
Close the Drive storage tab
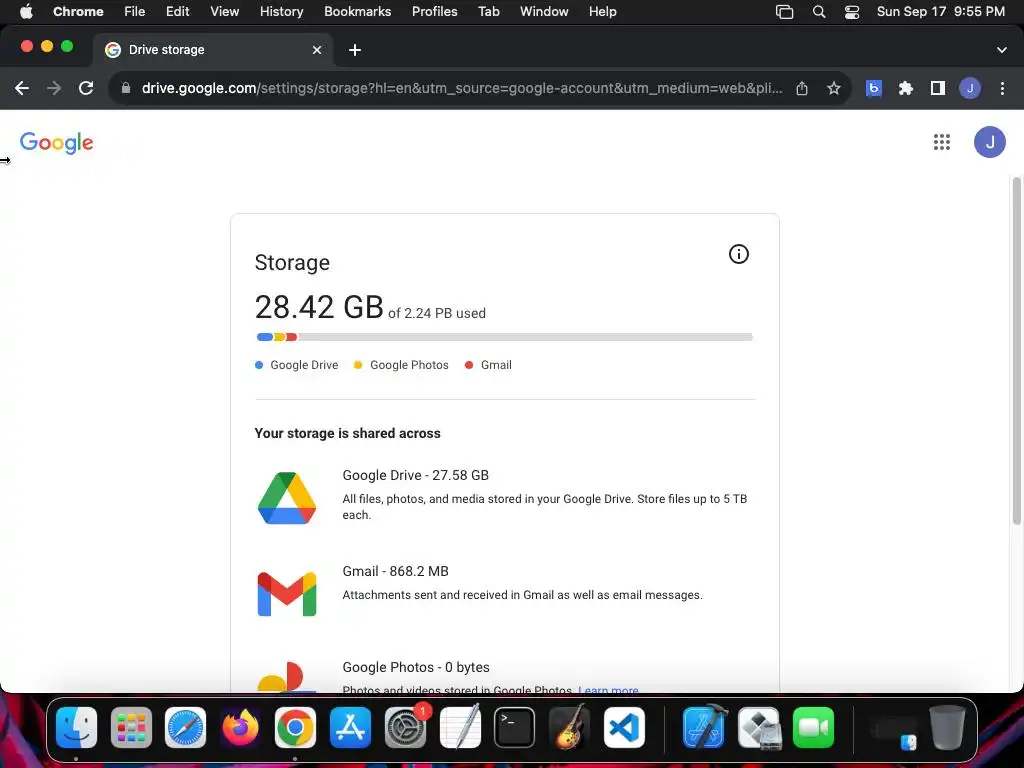(317, 50)
